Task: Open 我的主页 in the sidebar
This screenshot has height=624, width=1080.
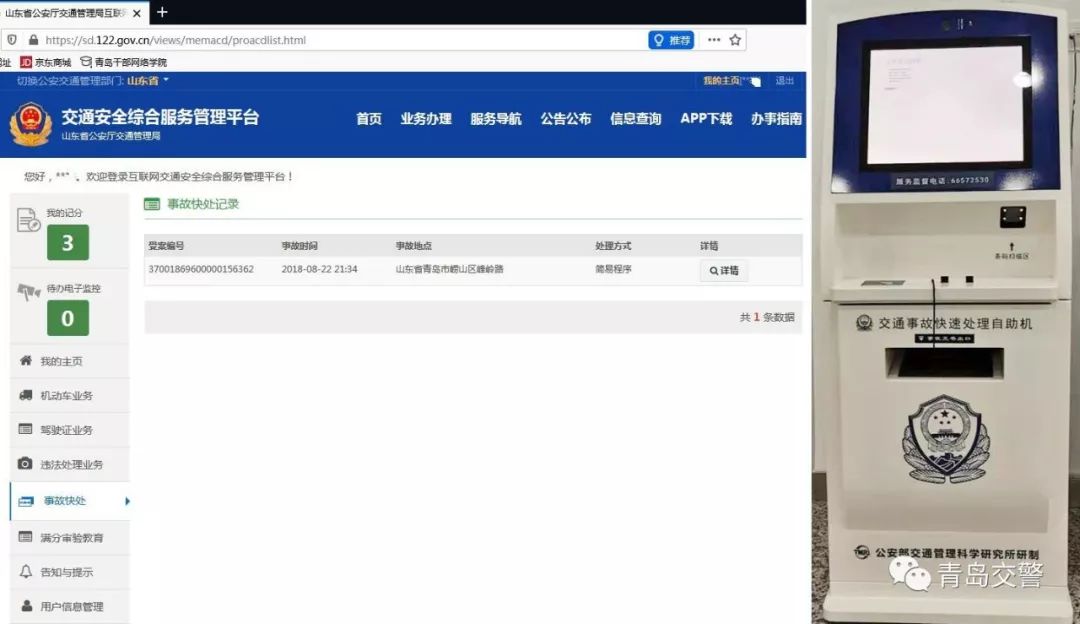Action: pyautogui.click(x=61, y=361)
